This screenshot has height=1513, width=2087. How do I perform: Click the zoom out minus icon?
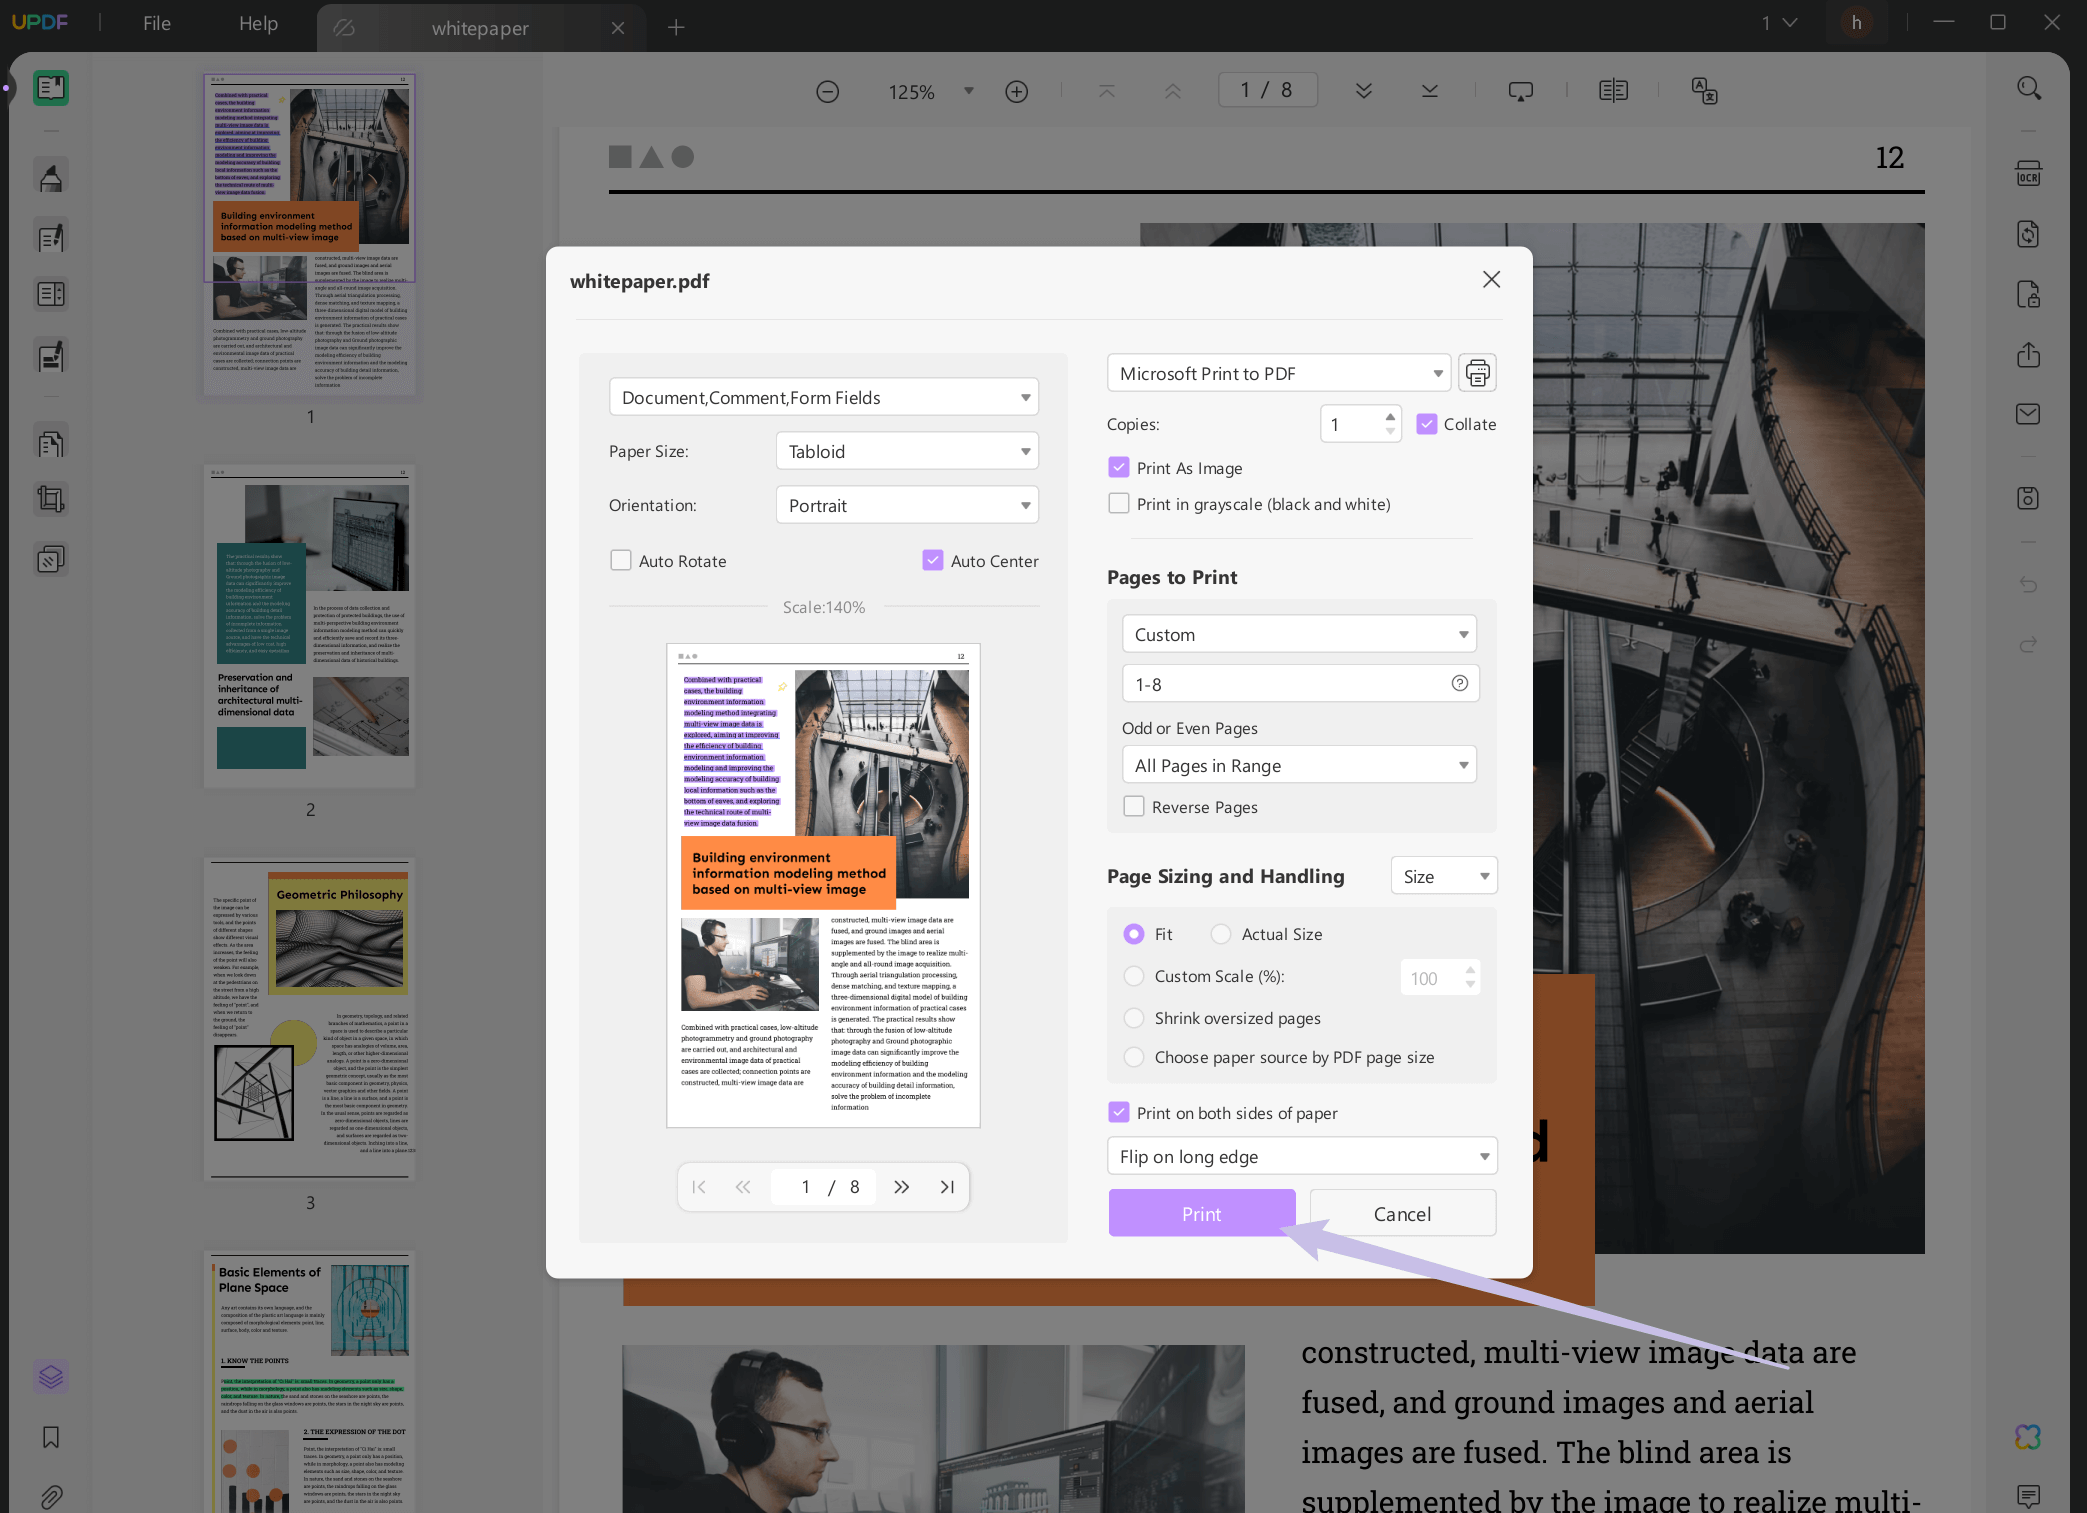827,92
